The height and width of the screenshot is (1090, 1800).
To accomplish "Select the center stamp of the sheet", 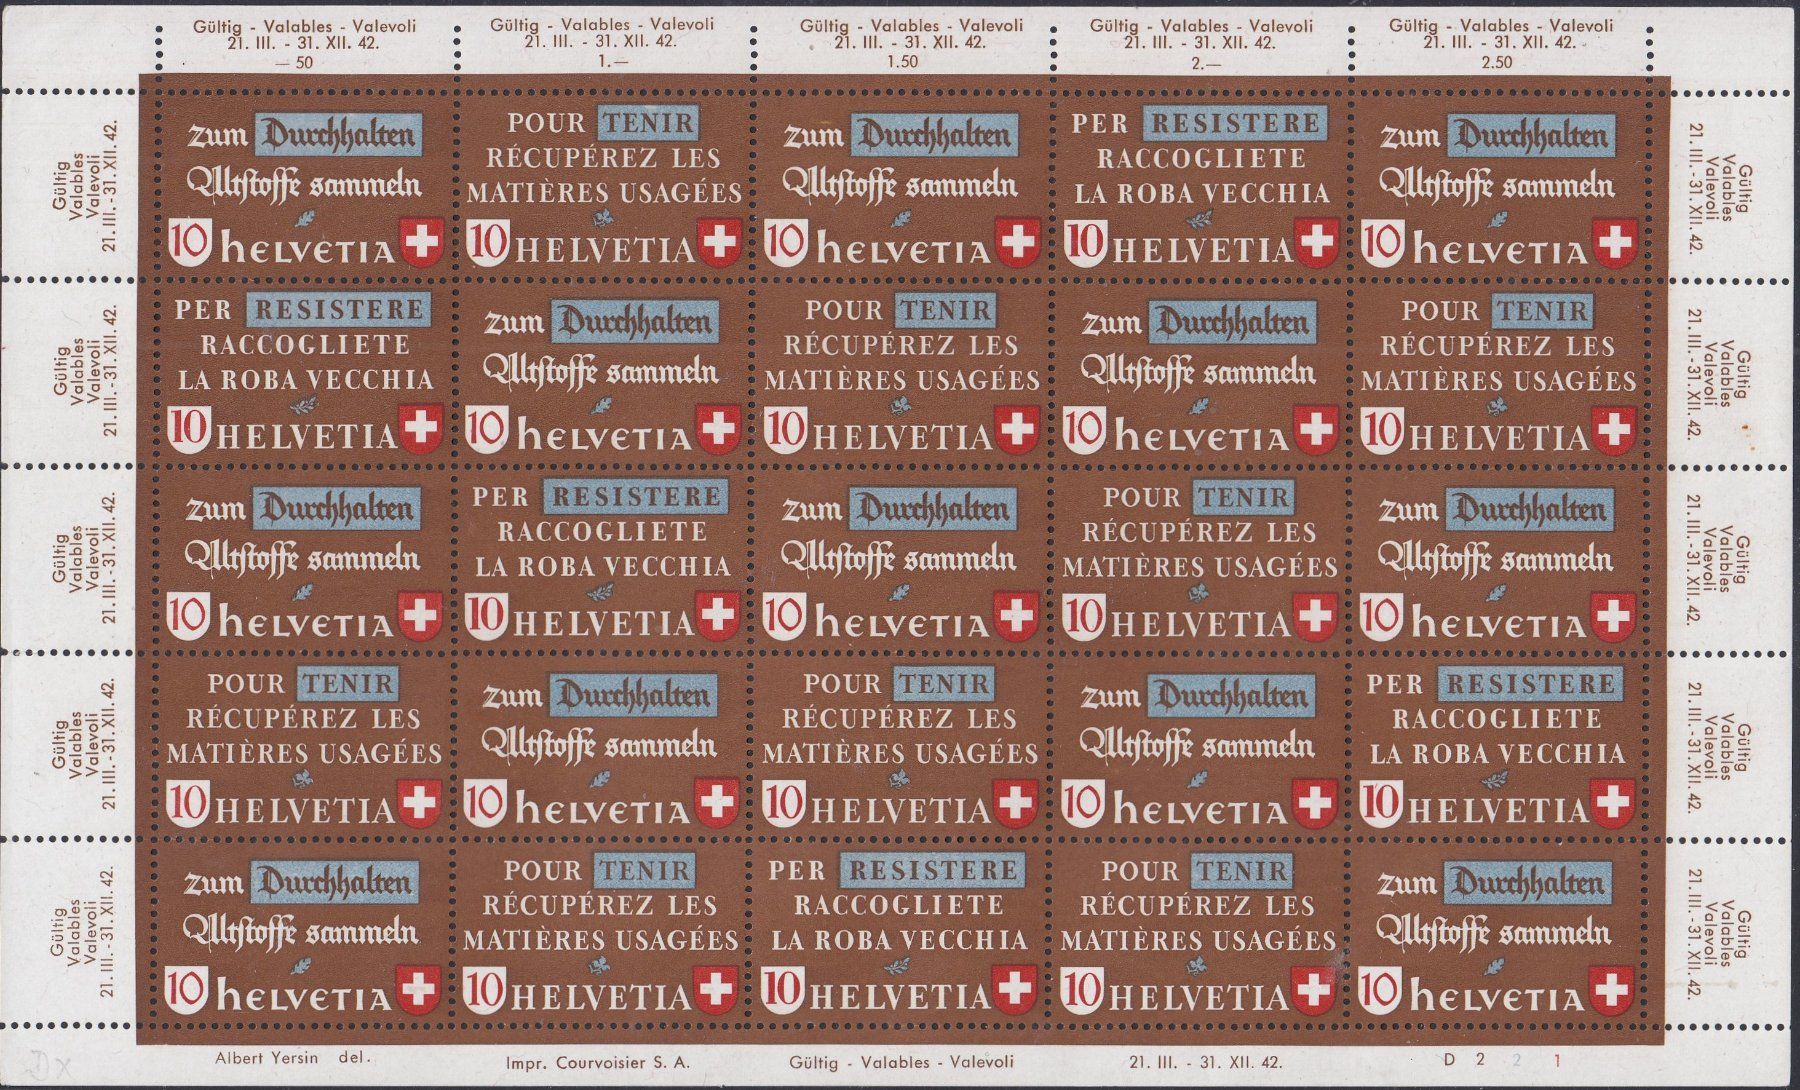I will (900, 560).
